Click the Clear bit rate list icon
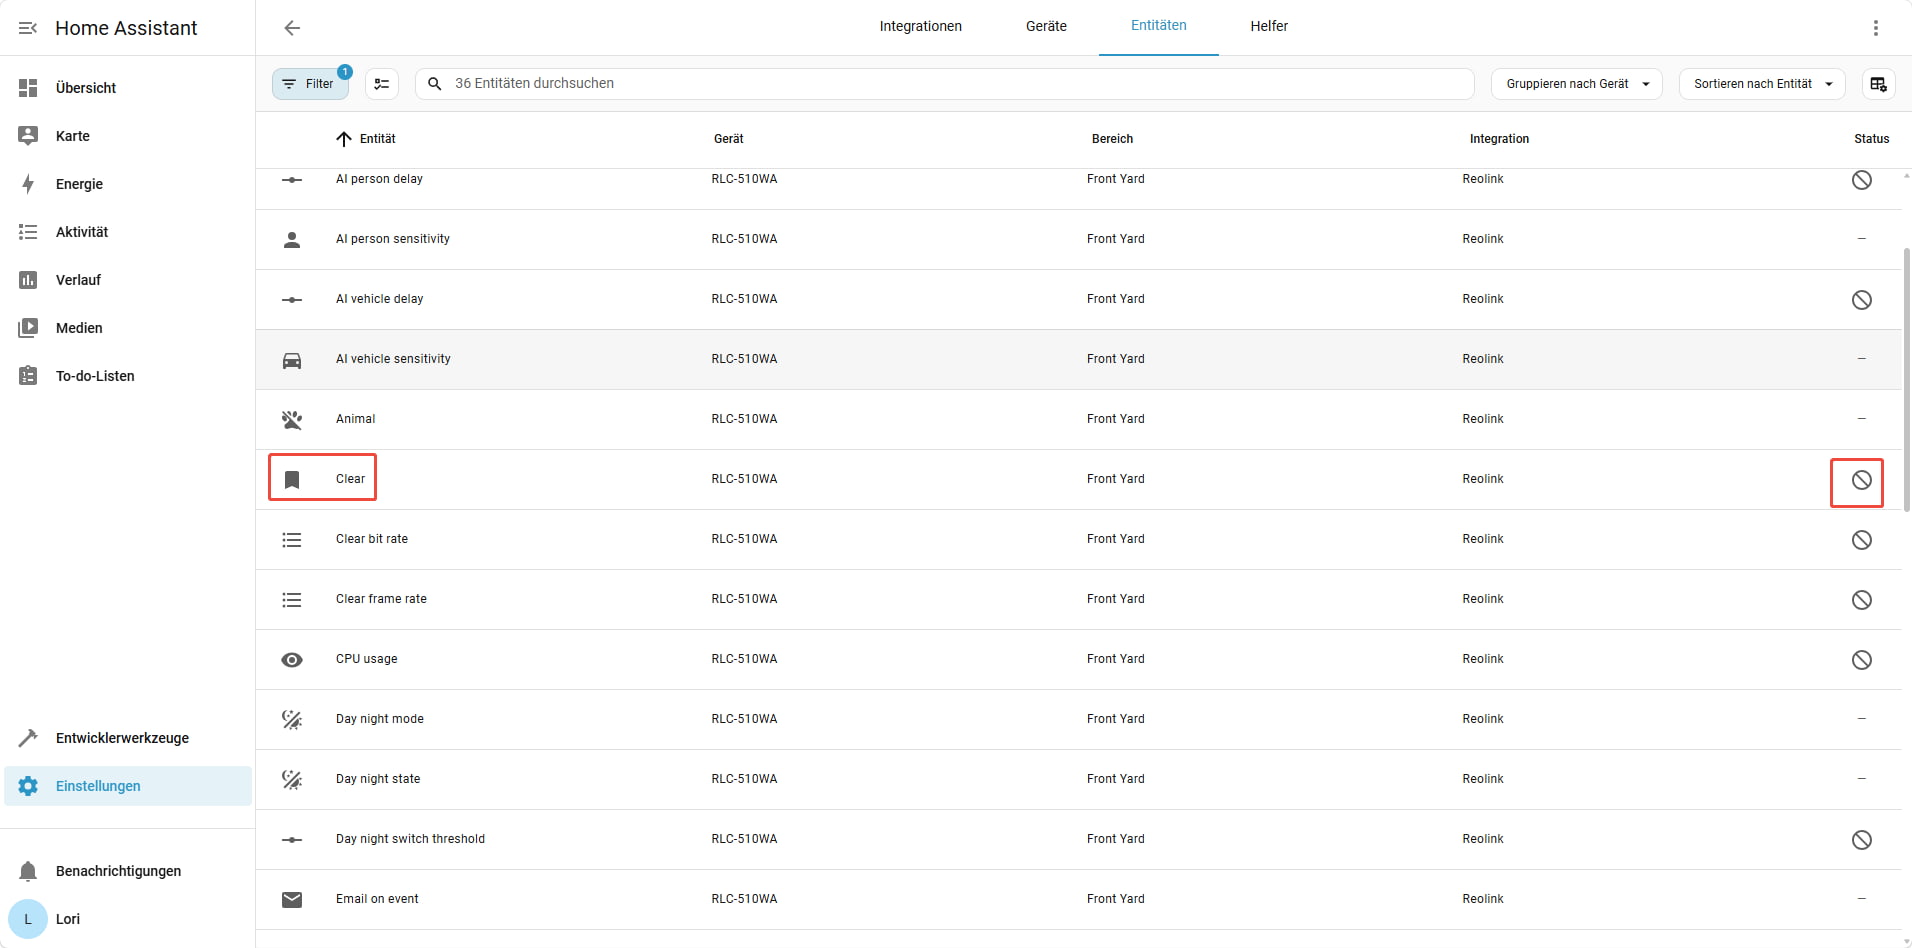The width and height of the screenshot is (1912, 948). 292,540
